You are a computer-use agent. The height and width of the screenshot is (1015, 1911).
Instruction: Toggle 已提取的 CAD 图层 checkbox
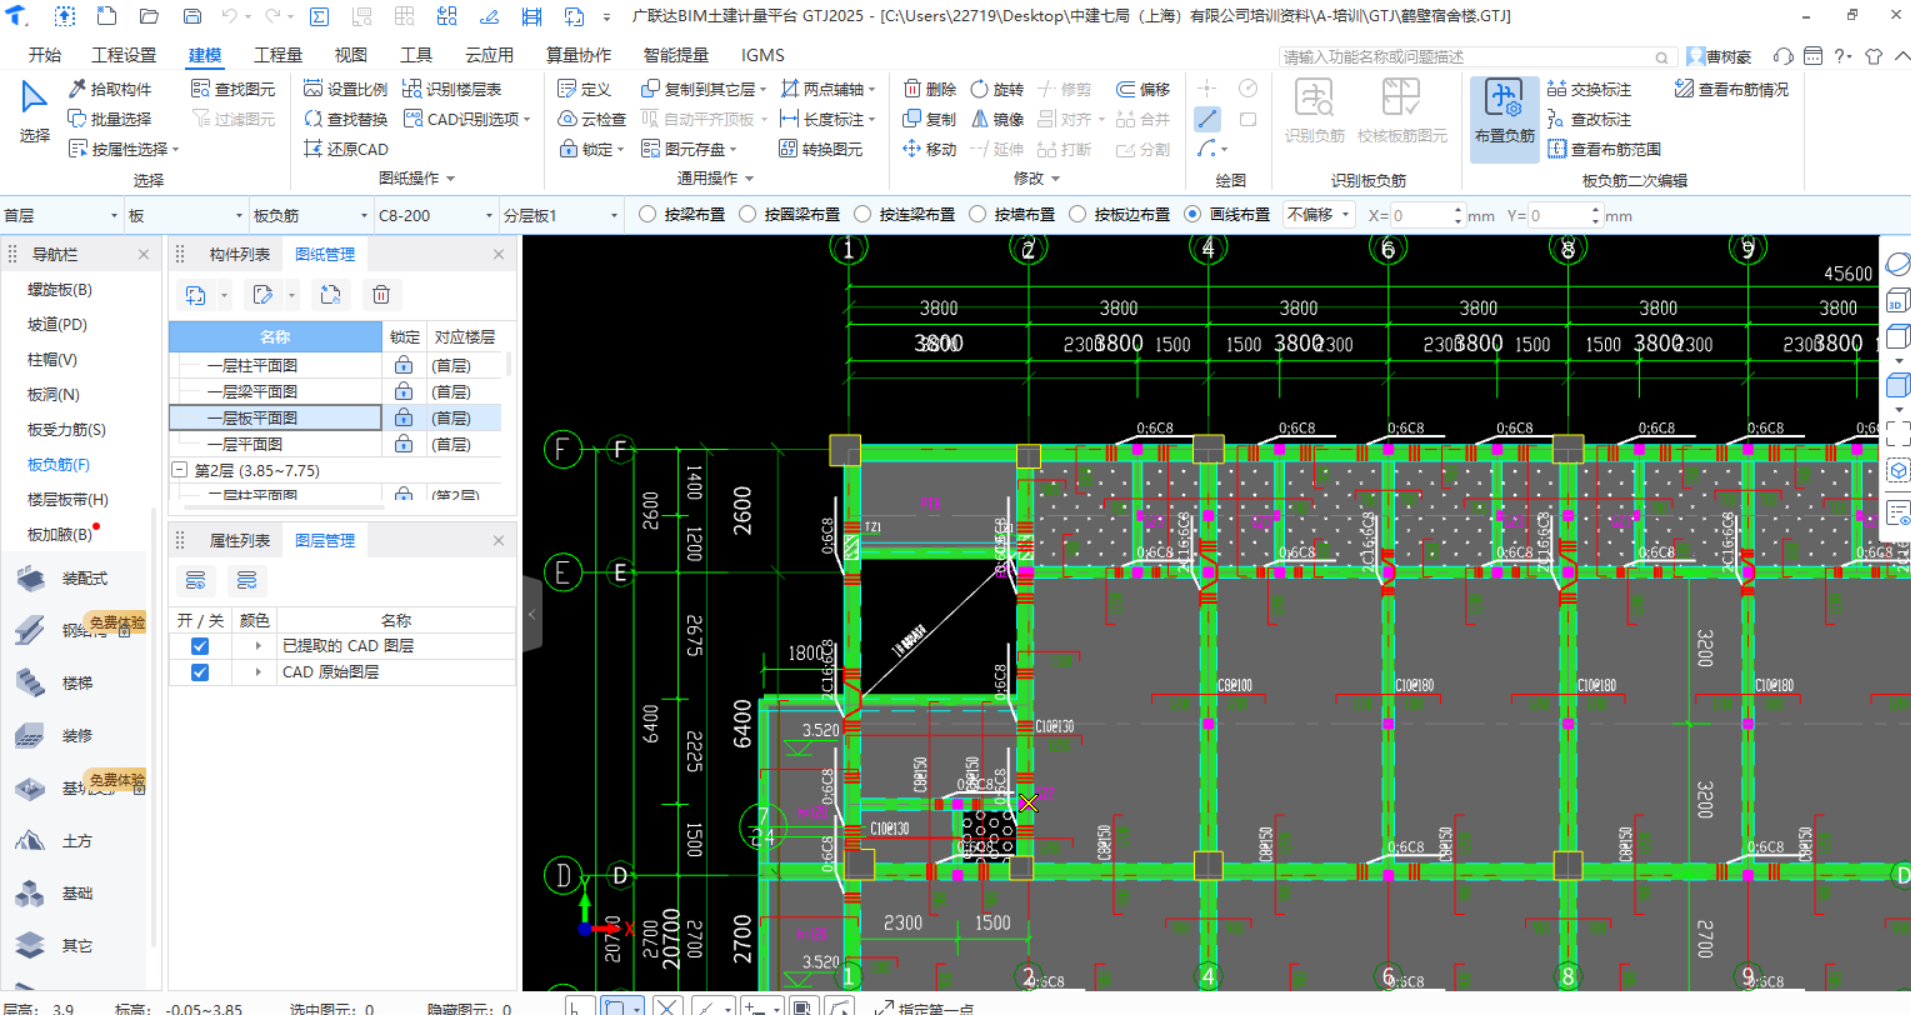point(200,646)
